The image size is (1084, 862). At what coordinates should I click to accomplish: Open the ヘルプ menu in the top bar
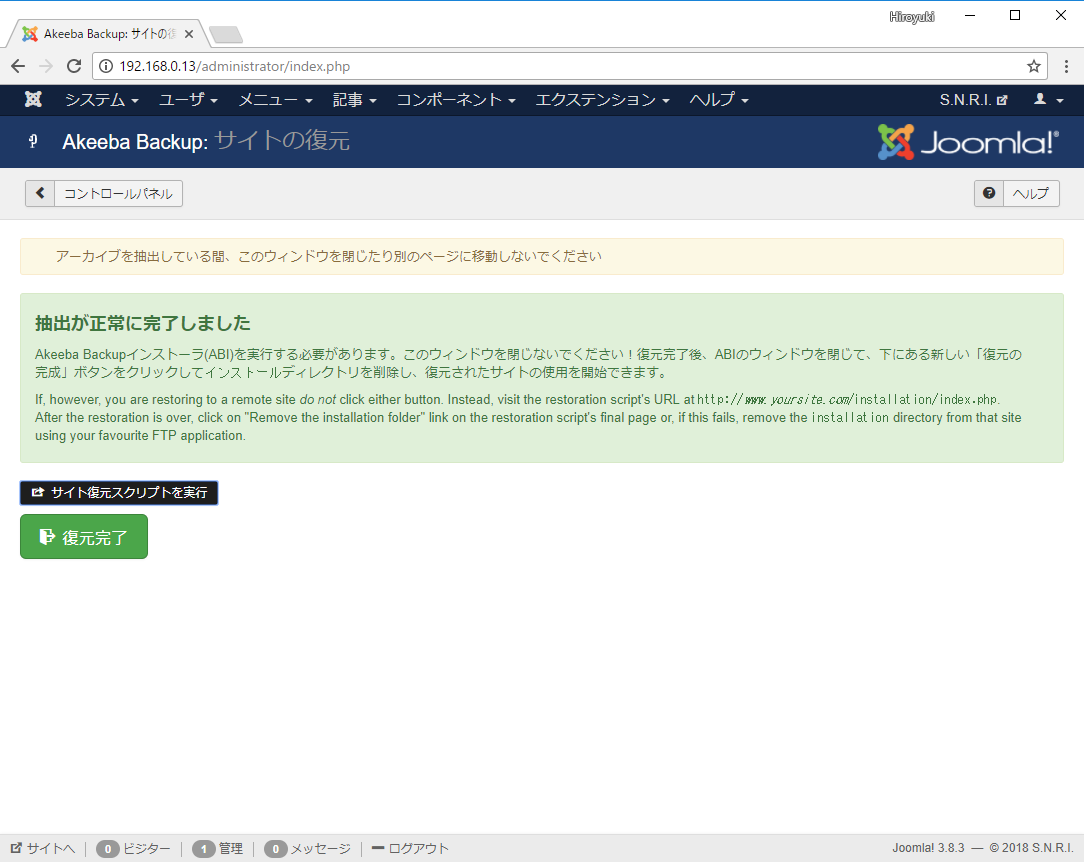(719, 100)
